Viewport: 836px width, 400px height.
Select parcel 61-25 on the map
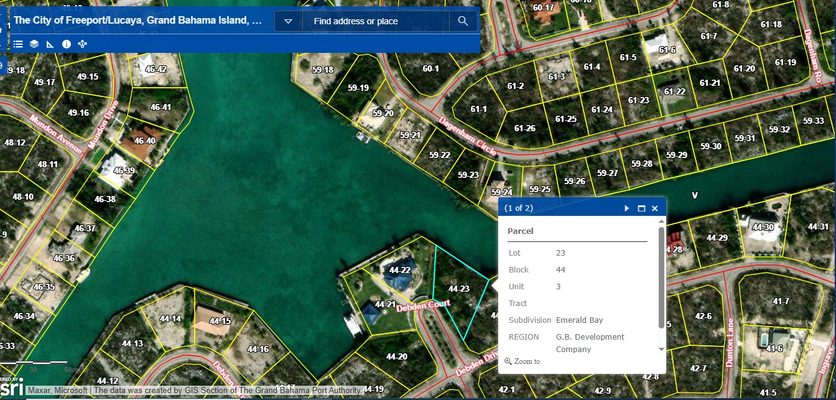565,119
